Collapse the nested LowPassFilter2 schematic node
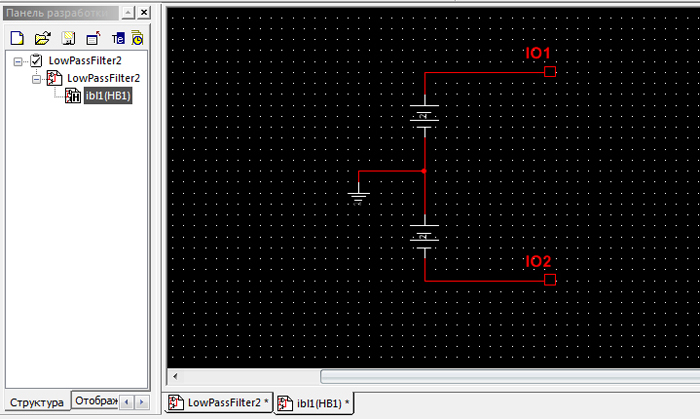The image size is (700, 419). [36, 79]
